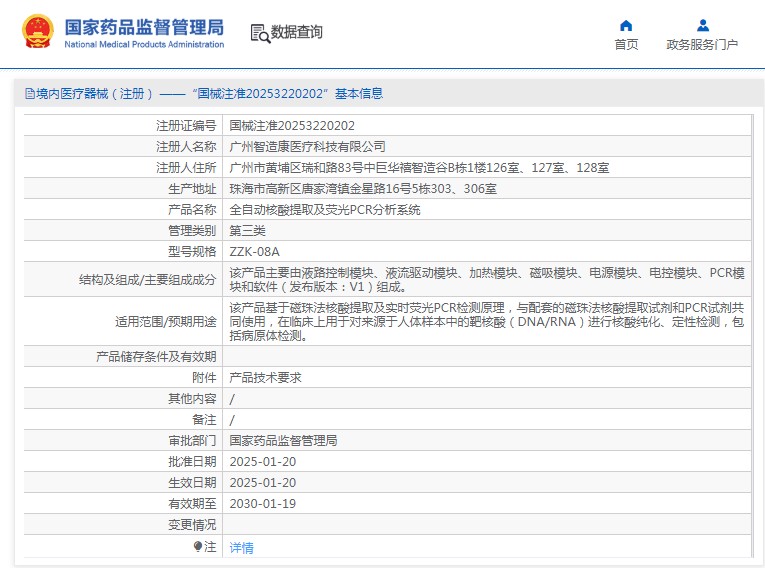Click the 备注 row label
Viewport: 765px width, 568px height.
204,420
